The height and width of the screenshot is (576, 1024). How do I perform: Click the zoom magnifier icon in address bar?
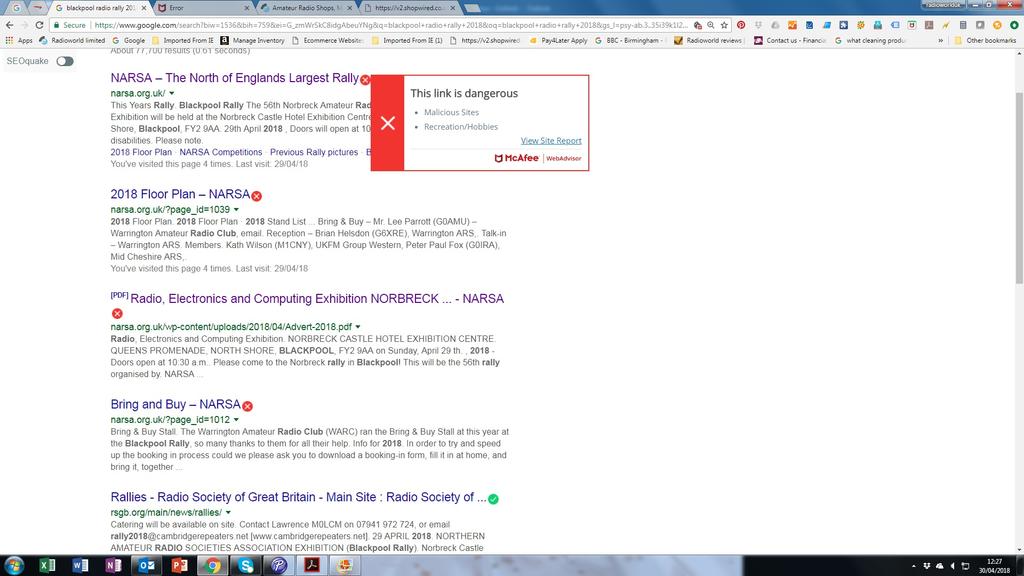pos(711,25)
